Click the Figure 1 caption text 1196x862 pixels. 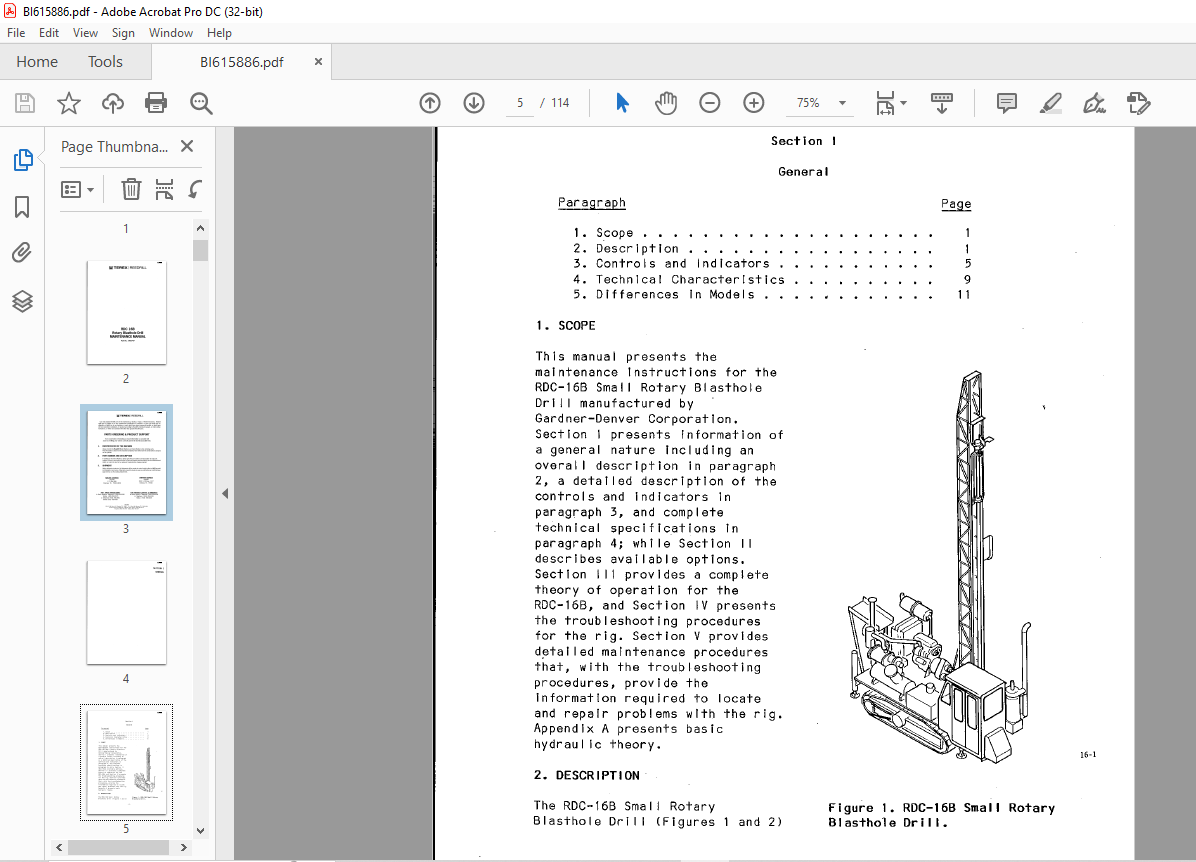pos(941,815)
